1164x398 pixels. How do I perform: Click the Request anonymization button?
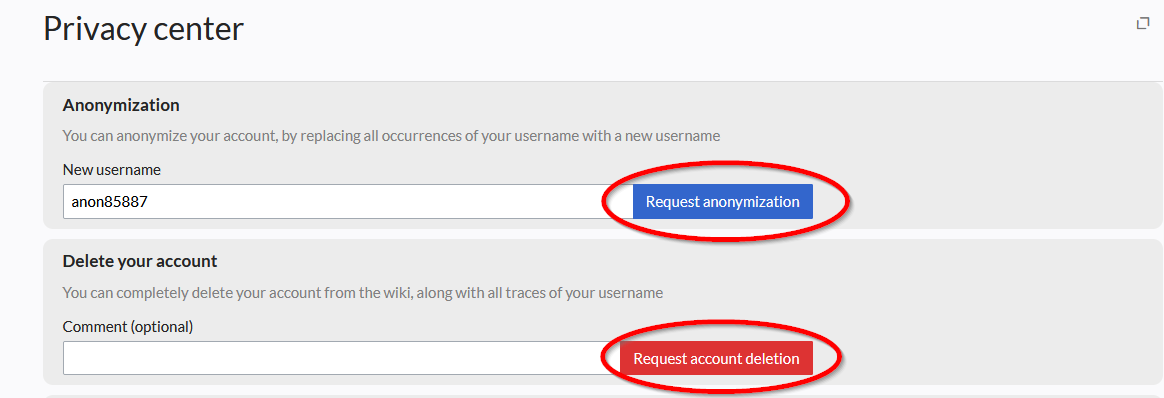(722, 202)
